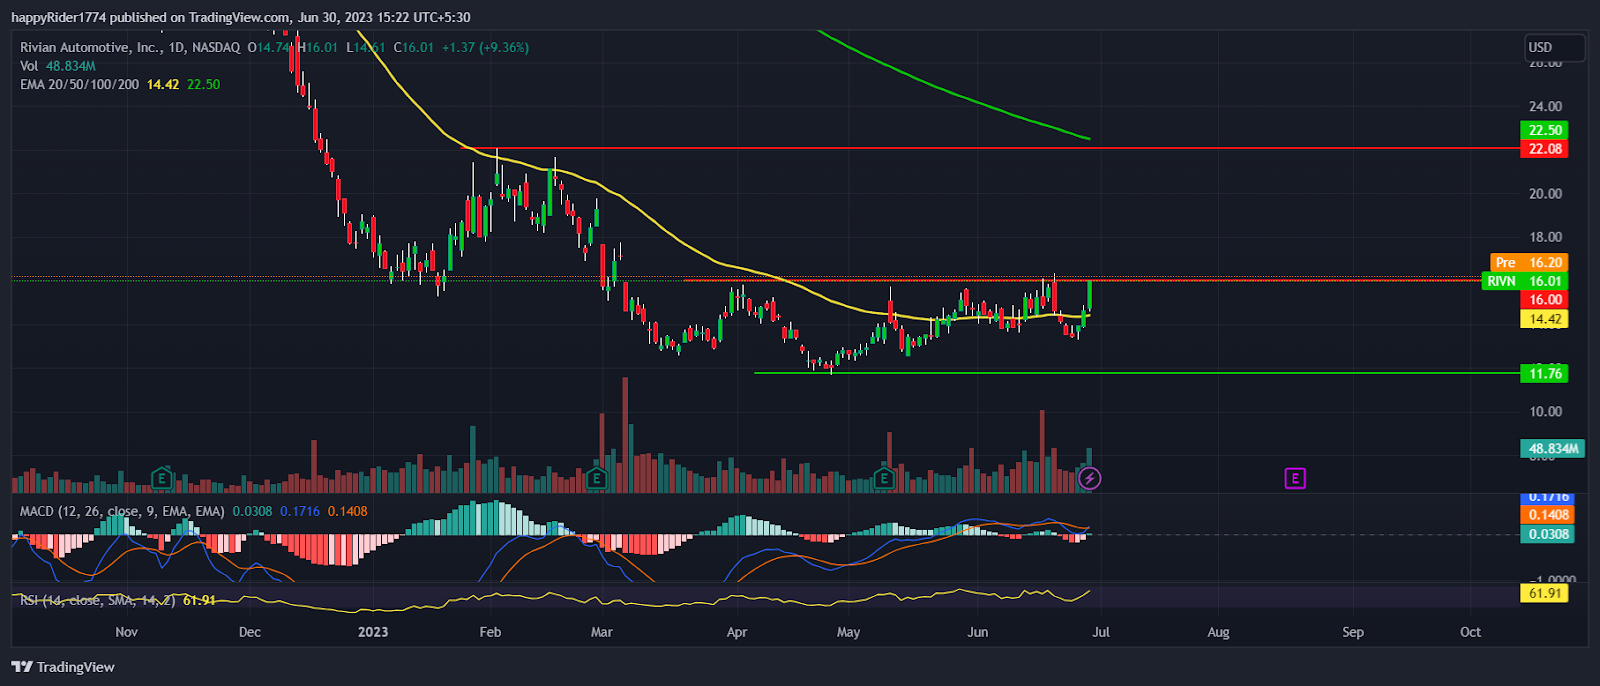Click the yellow 61.91 RSI value label
Viewport: 1600px width, 686px height.
[x=1545, y=593]
